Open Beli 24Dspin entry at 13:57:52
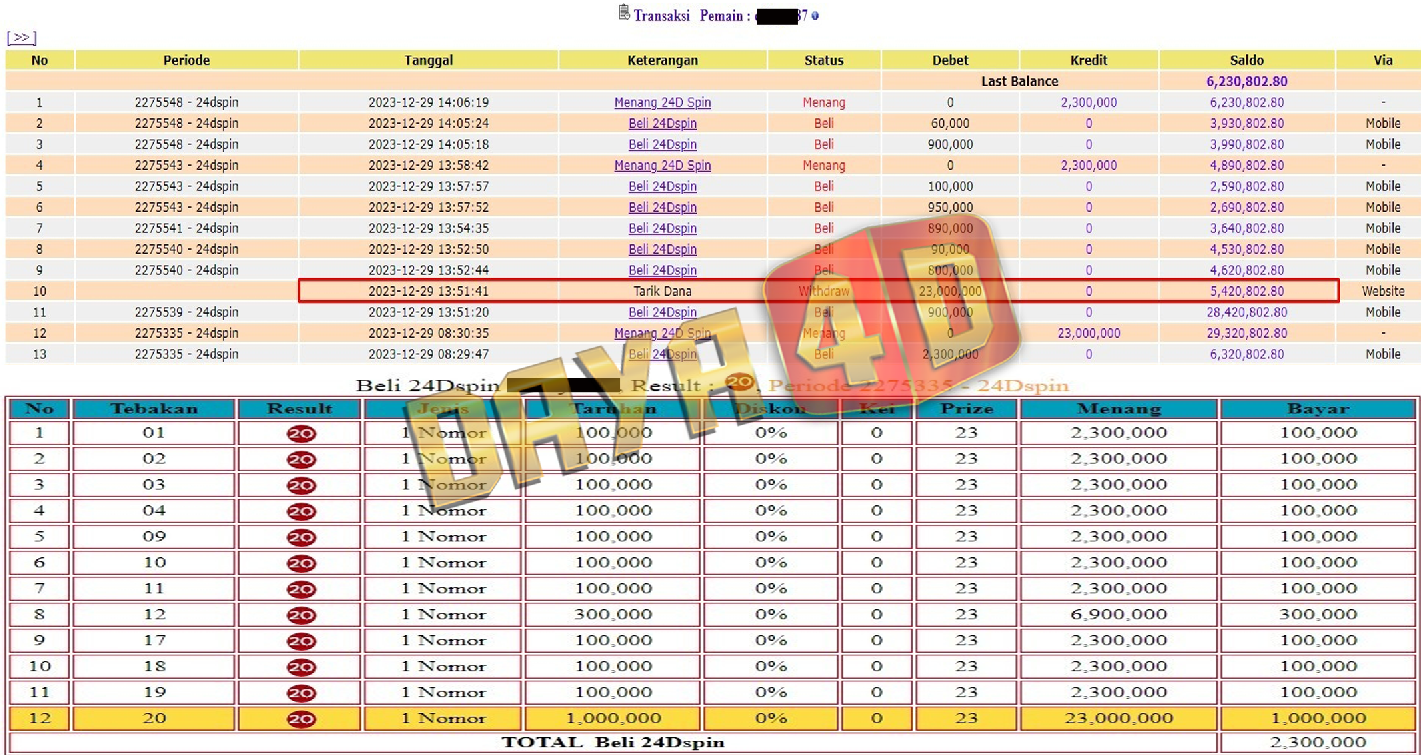This screenshot has width=1421, height=755. (x=662, y=208)
